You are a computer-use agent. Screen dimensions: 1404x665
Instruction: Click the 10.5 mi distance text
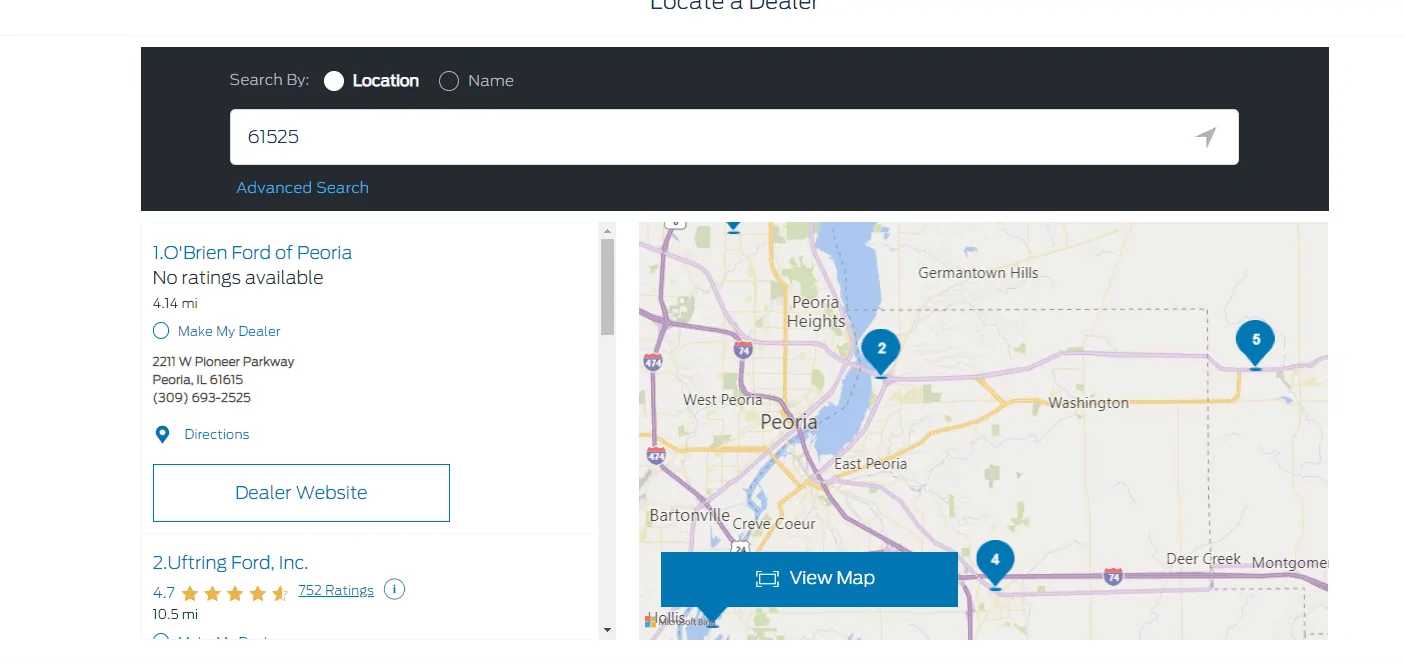pyautogui.click(x=175, y=614)
